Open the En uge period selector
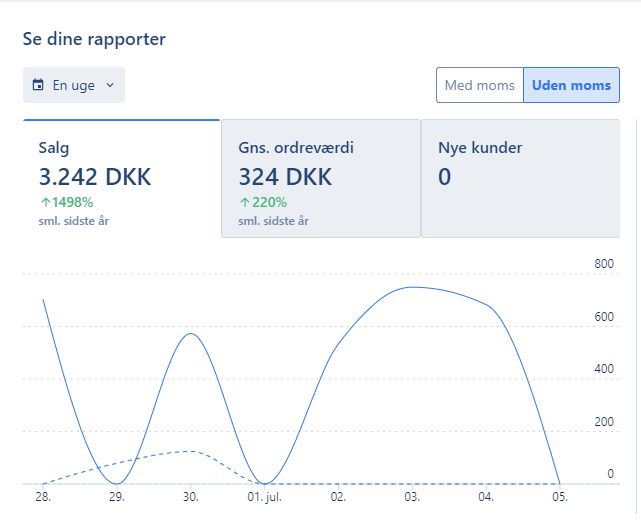Screen dimensions: 641x522 (x=74, y=85)
